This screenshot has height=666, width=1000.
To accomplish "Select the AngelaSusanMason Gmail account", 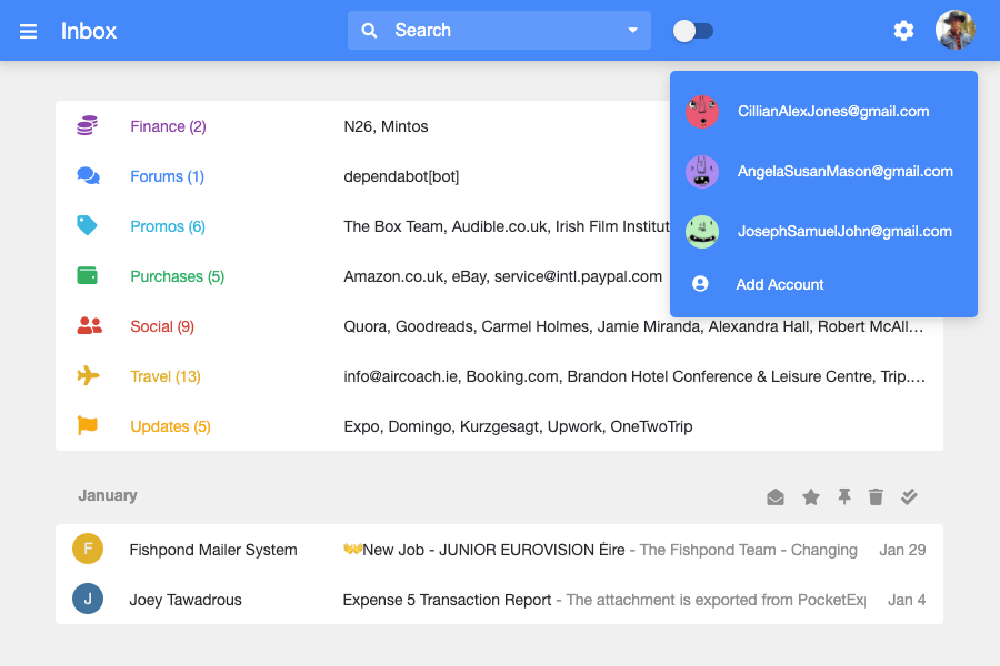I will pos(846,171).
